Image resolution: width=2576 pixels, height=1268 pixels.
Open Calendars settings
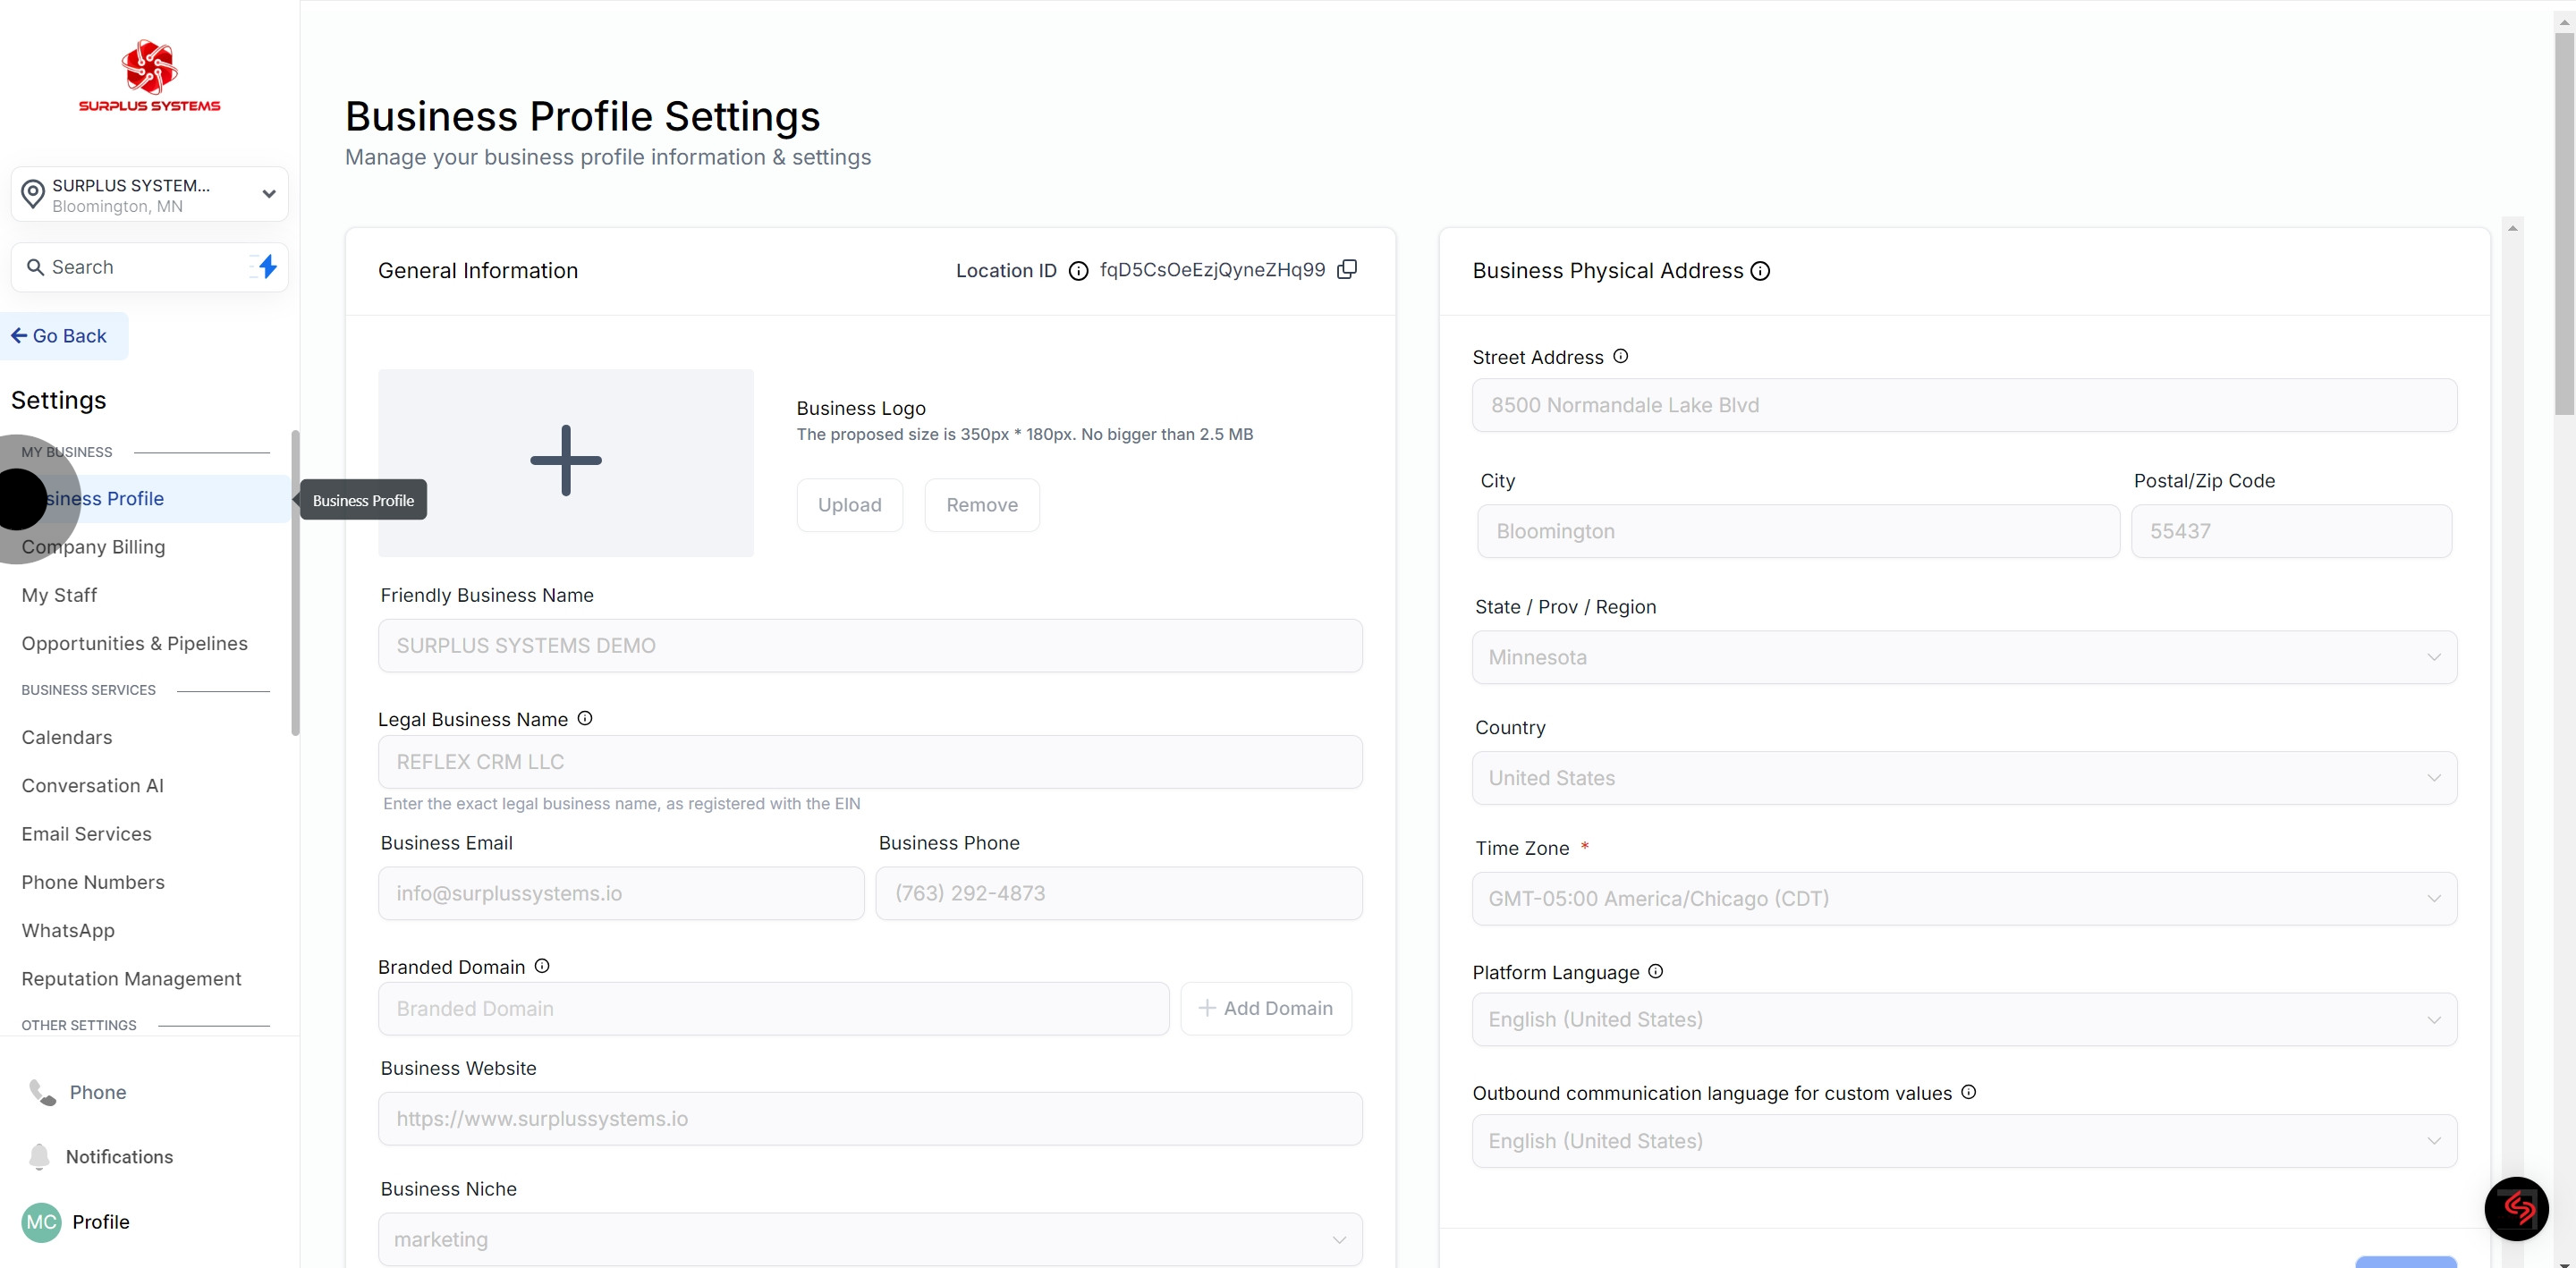(66, 737)
